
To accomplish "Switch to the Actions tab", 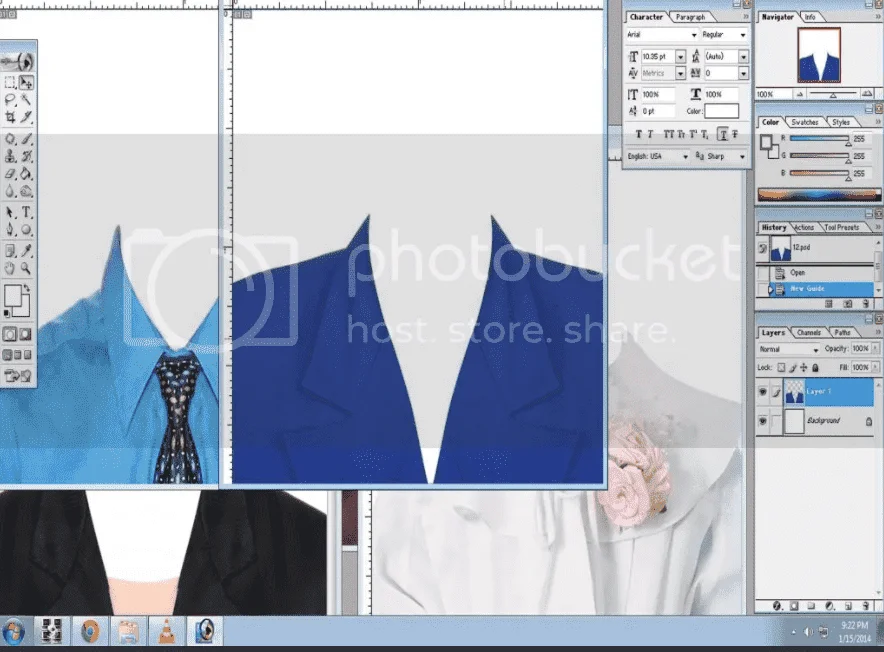I will click(804, 227).
